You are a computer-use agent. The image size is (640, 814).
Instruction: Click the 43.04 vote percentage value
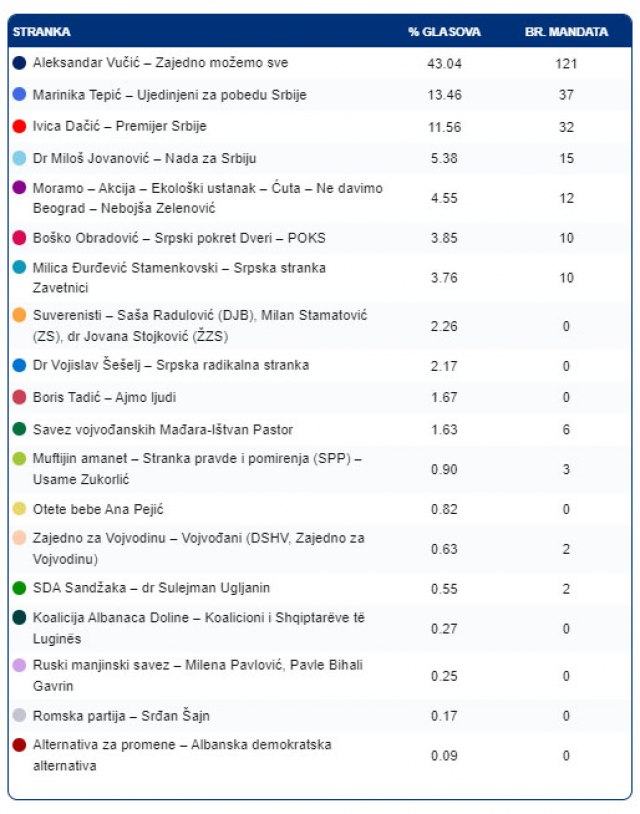coord(444,63)
